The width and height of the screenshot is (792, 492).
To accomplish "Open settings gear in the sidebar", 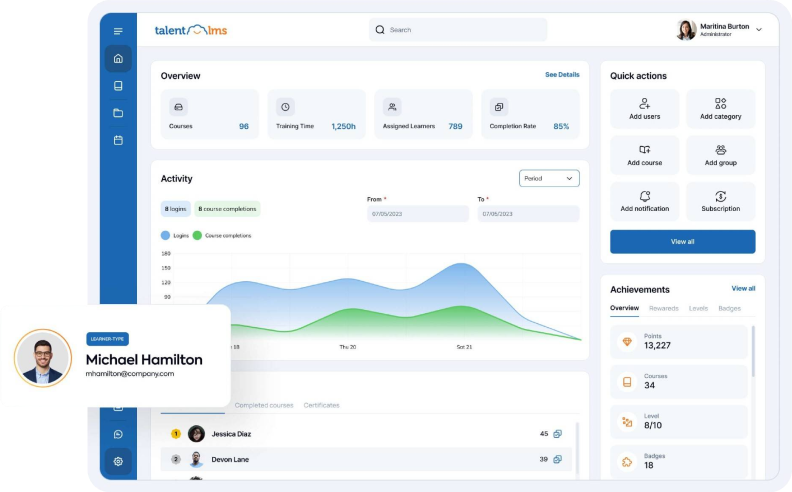I will 118,461.
